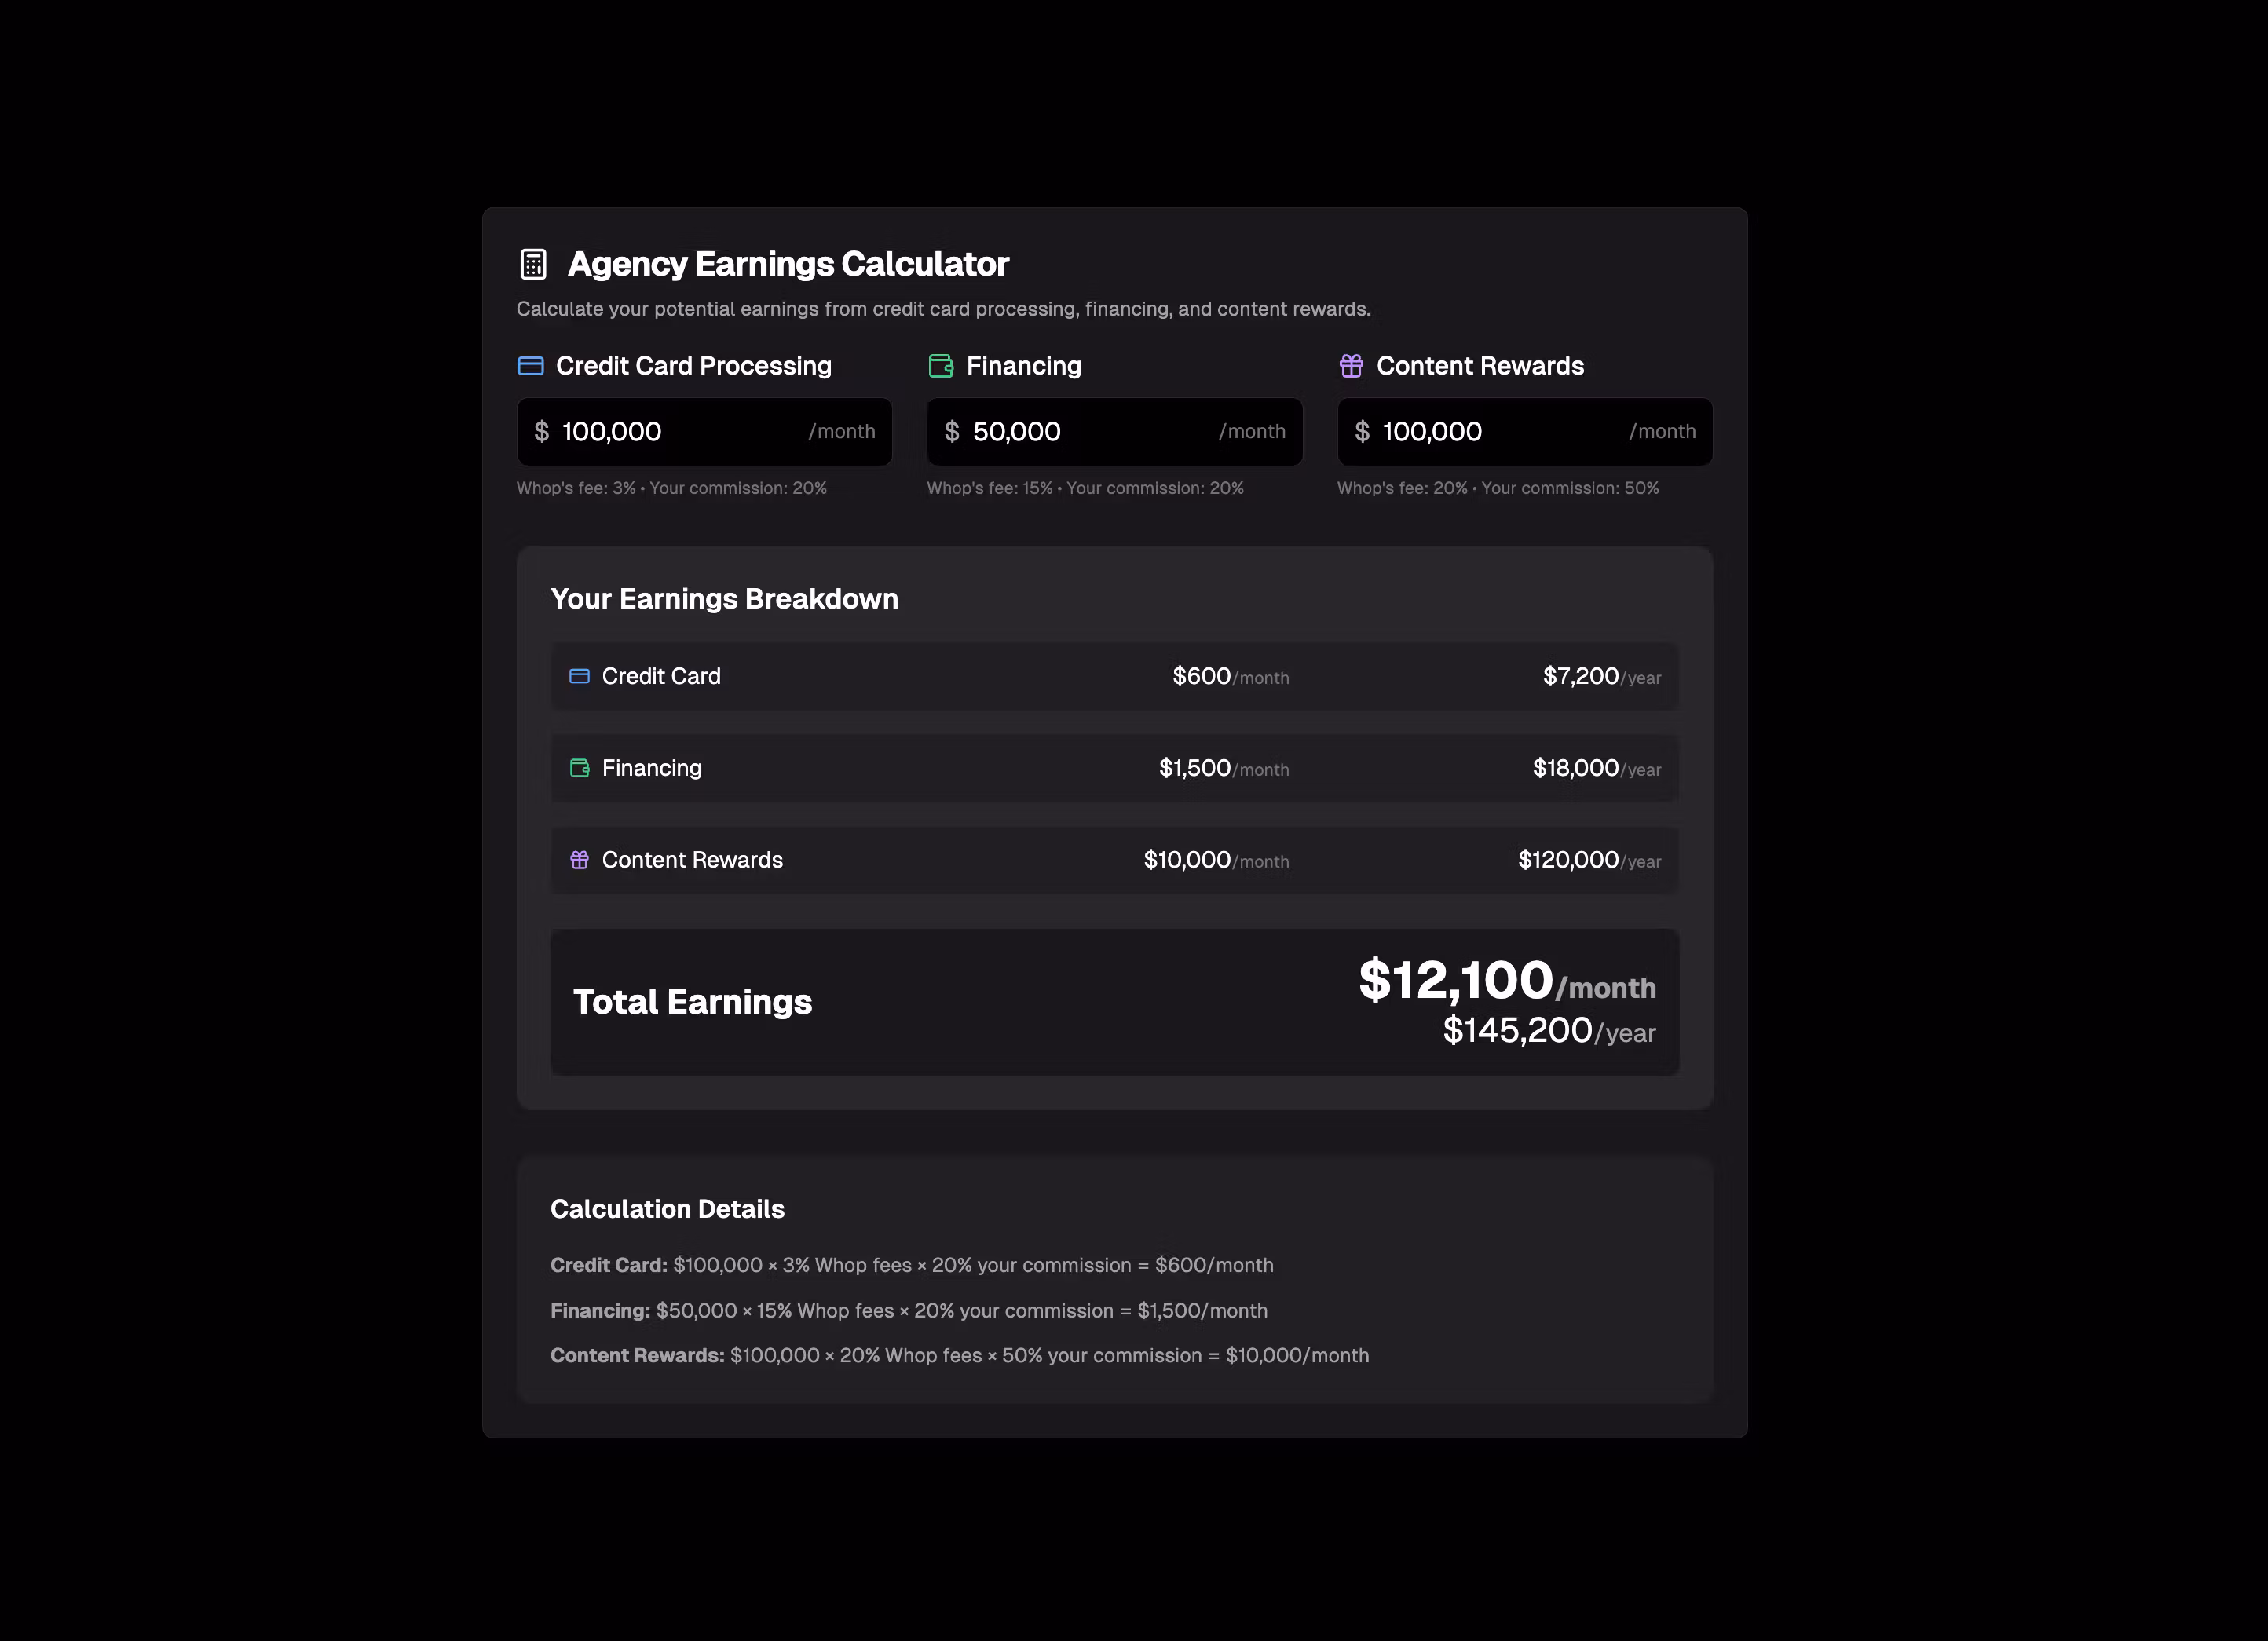Click the calculator icon beside the title

coord(533,264)
